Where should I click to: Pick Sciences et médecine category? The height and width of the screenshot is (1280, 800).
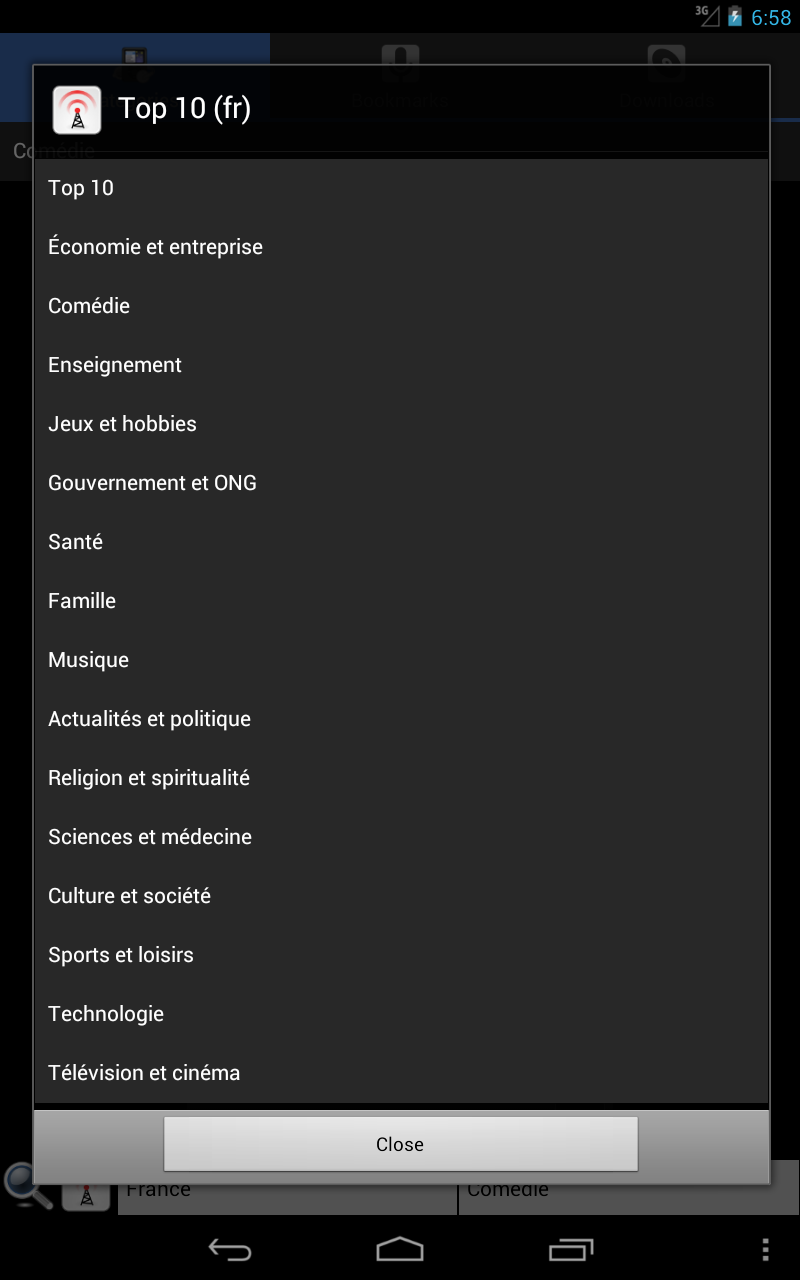pyautogui.click(x=401, y=837)
